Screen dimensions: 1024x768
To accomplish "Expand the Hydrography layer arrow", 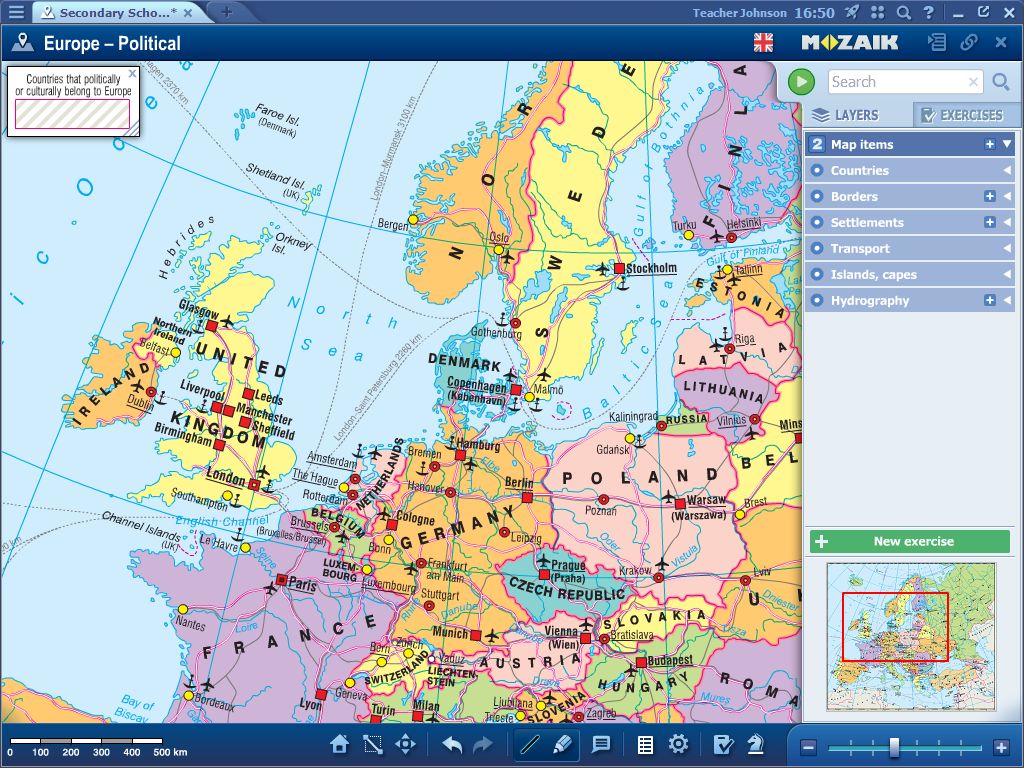I will (1007, 301).
